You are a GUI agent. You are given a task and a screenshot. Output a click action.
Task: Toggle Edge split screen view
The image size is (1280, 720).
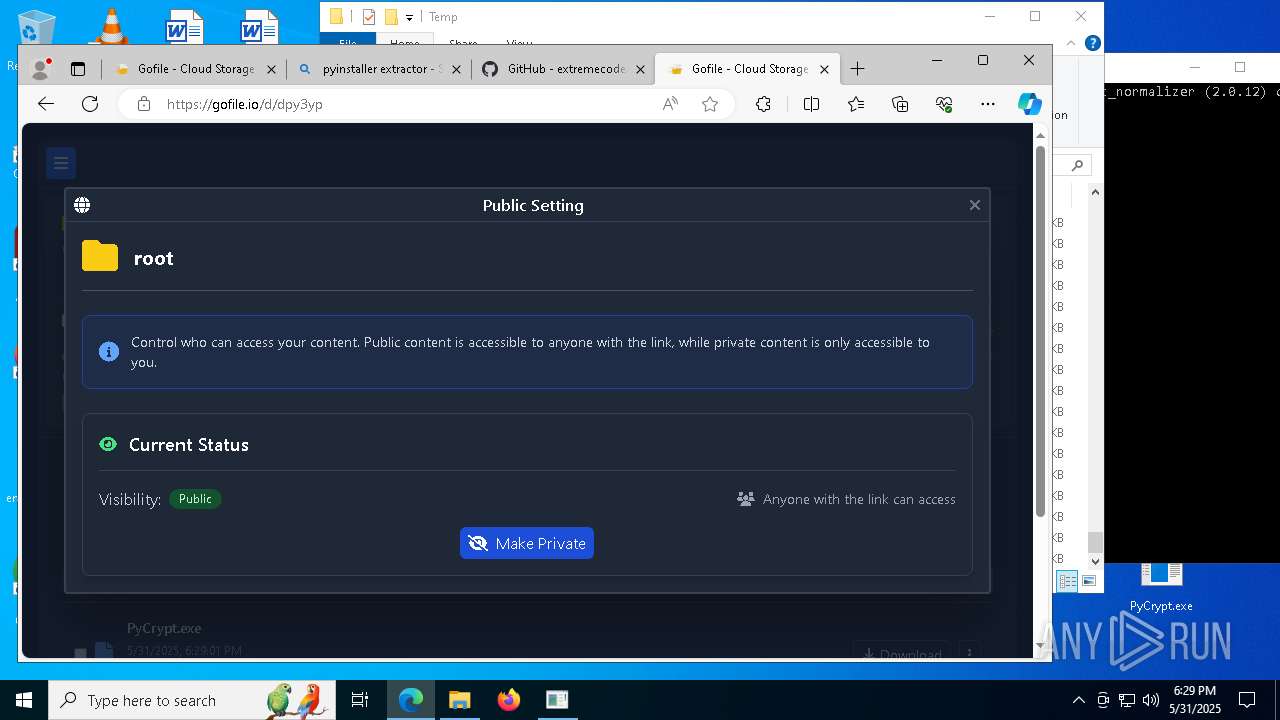click(x=811, y=104)
